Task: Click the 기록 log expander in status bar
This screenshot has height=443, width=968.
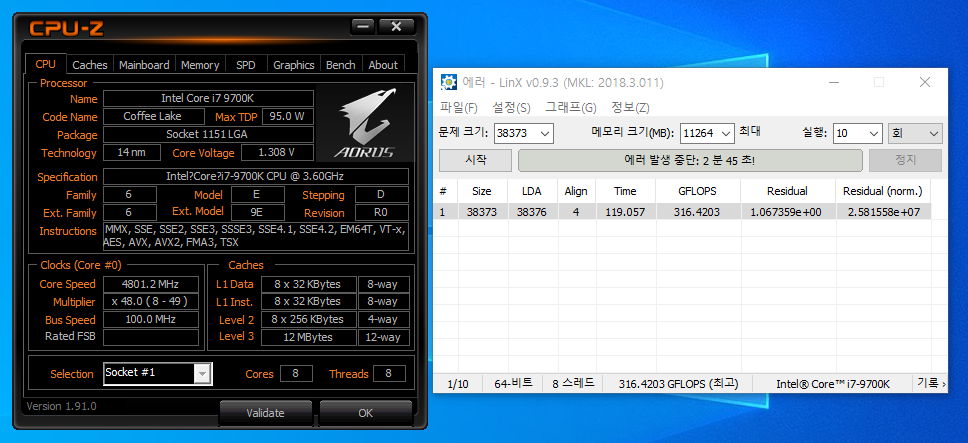Action: tap(931, 383)
